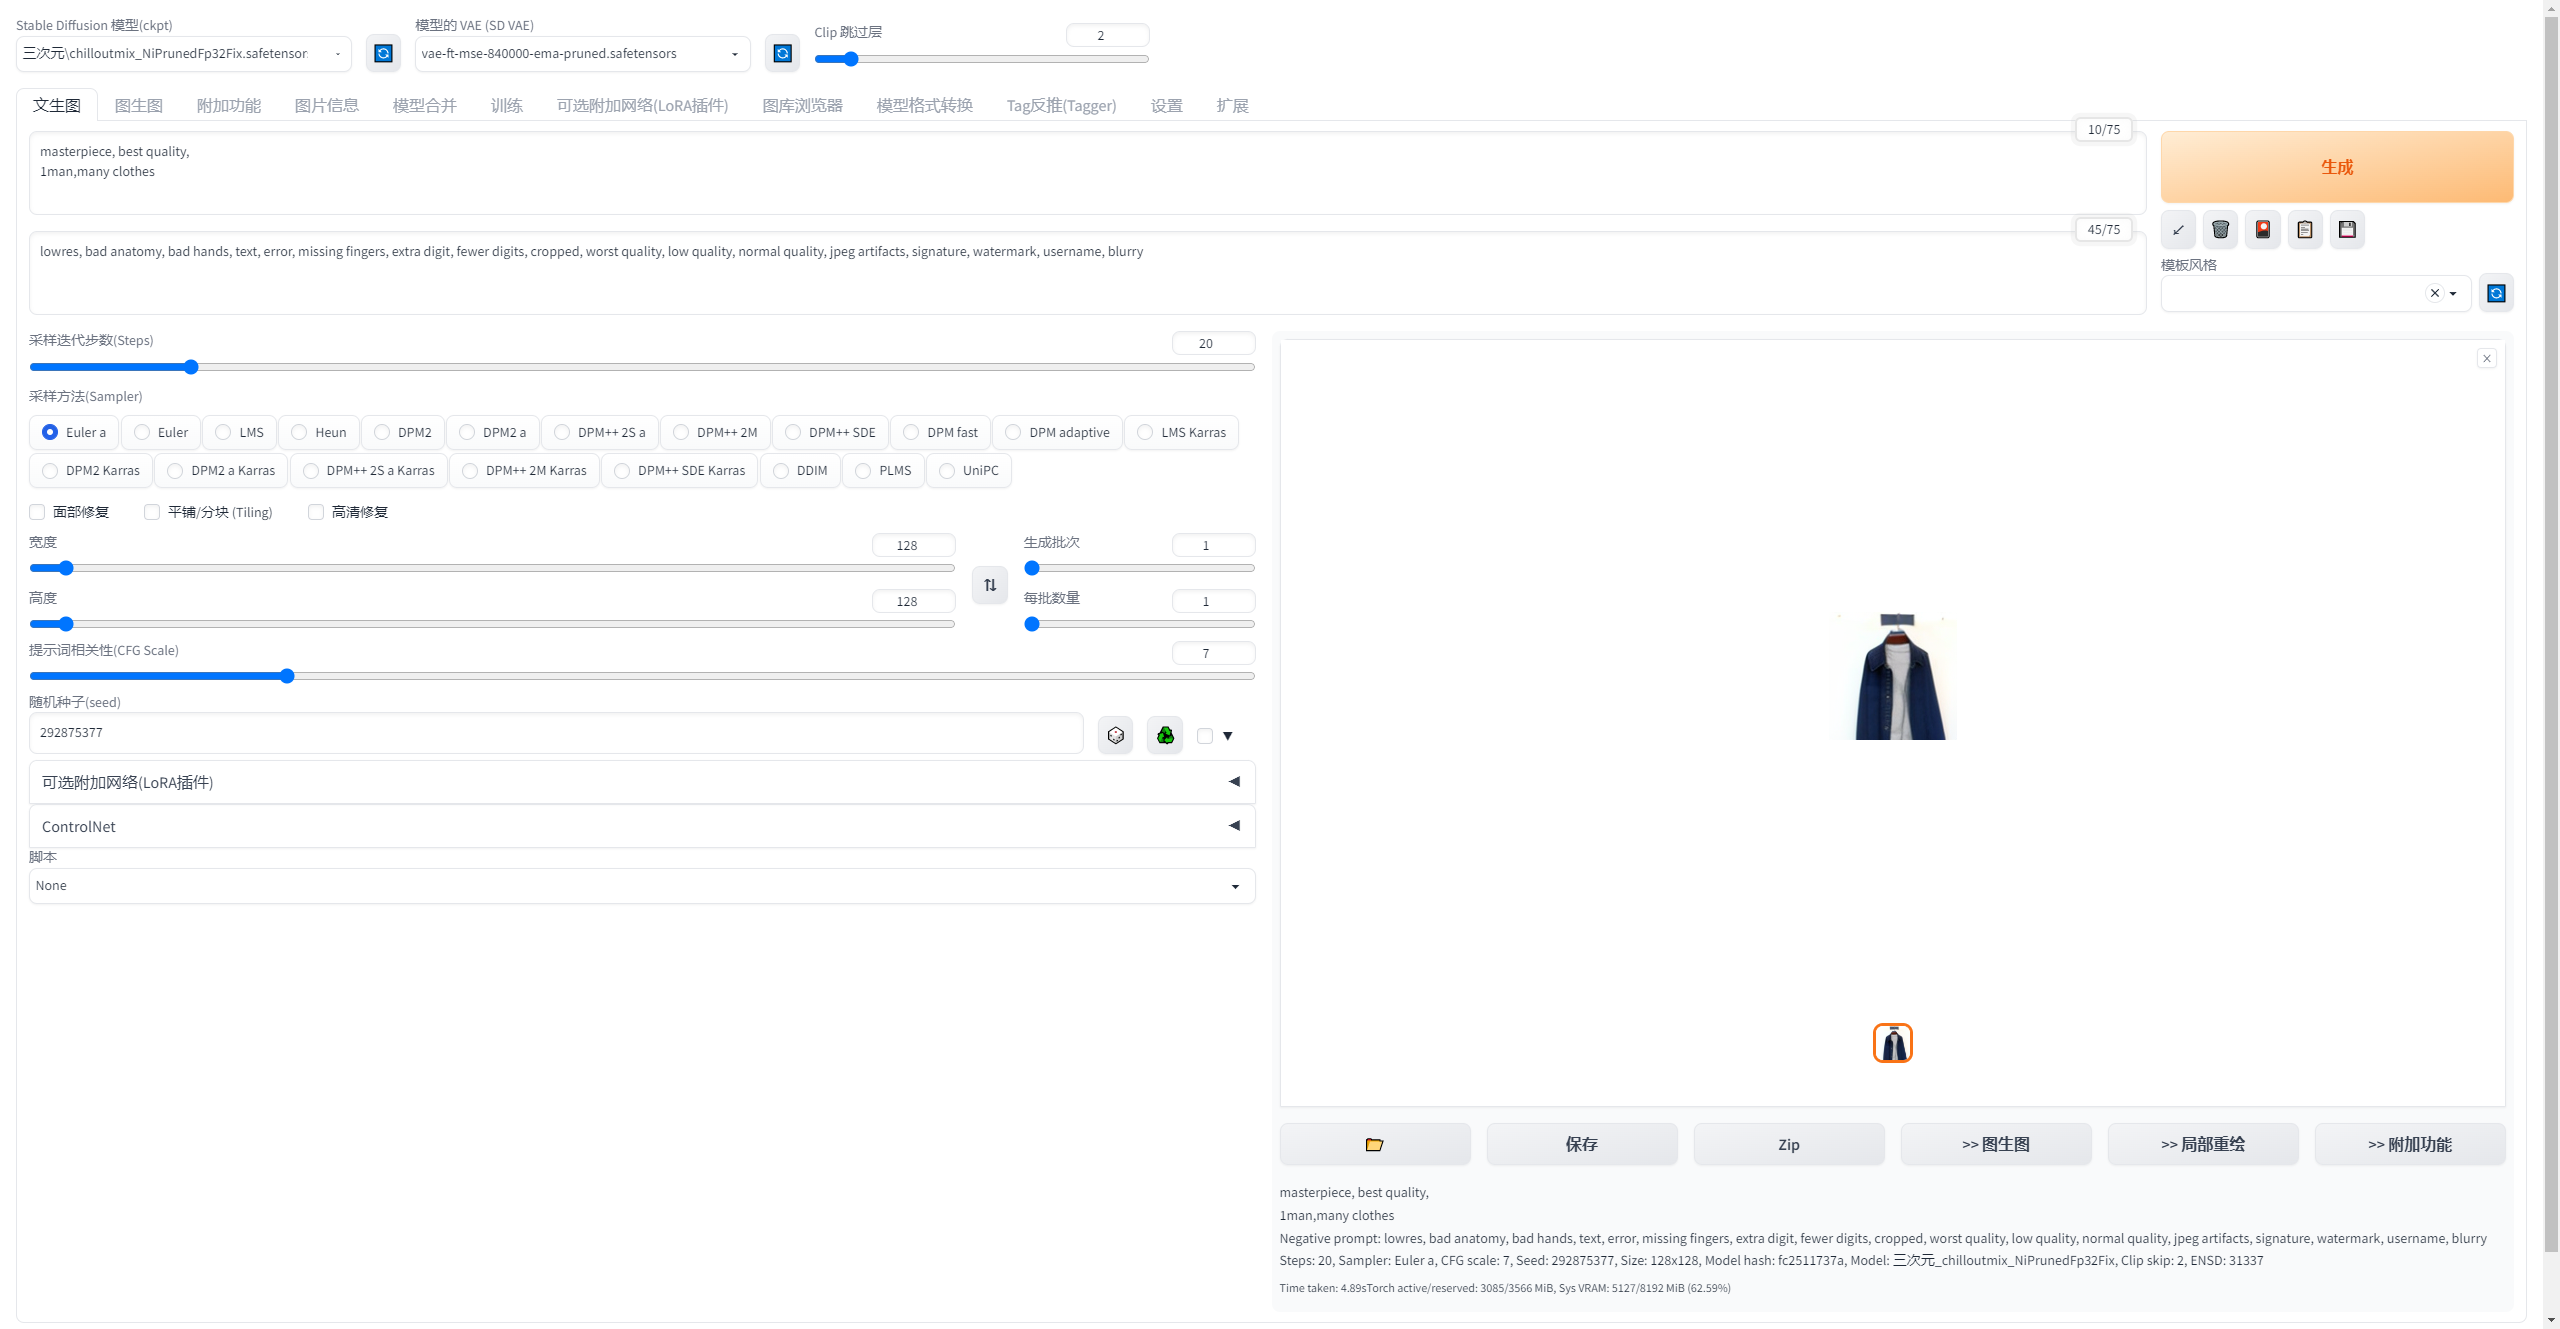Open the VAE model dropdown
This screenshot has height=1329, width=2560.
(x=582, y=54)
